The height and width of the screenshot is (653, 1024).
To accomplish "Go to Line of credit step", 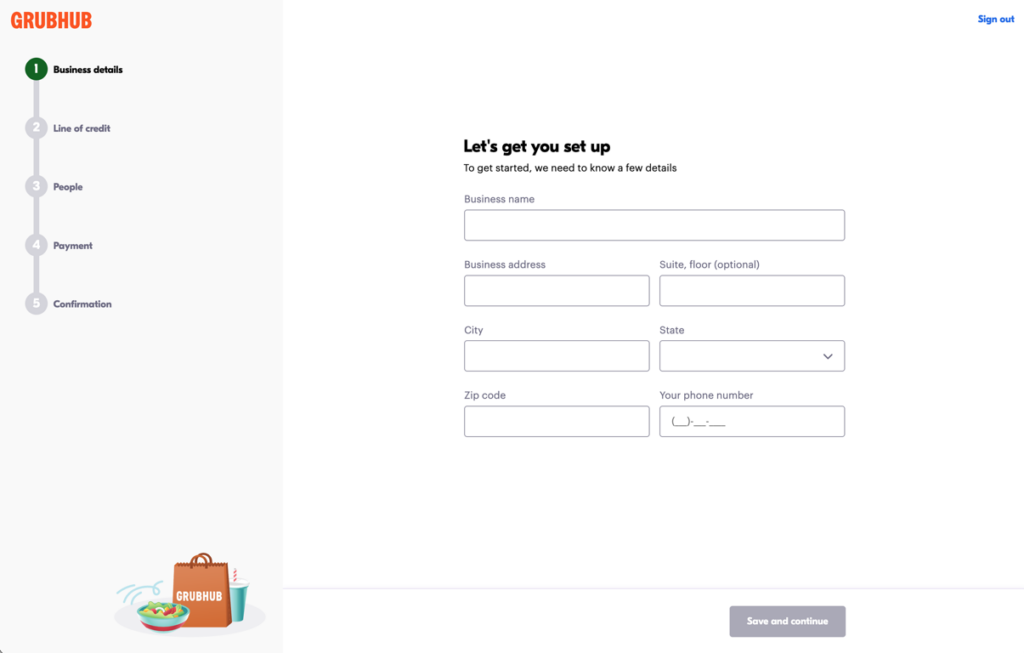I will coord(82,128).
